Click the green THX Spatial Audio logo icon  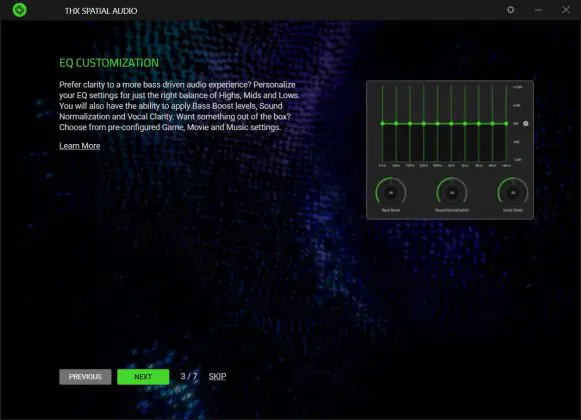[20, 10]
